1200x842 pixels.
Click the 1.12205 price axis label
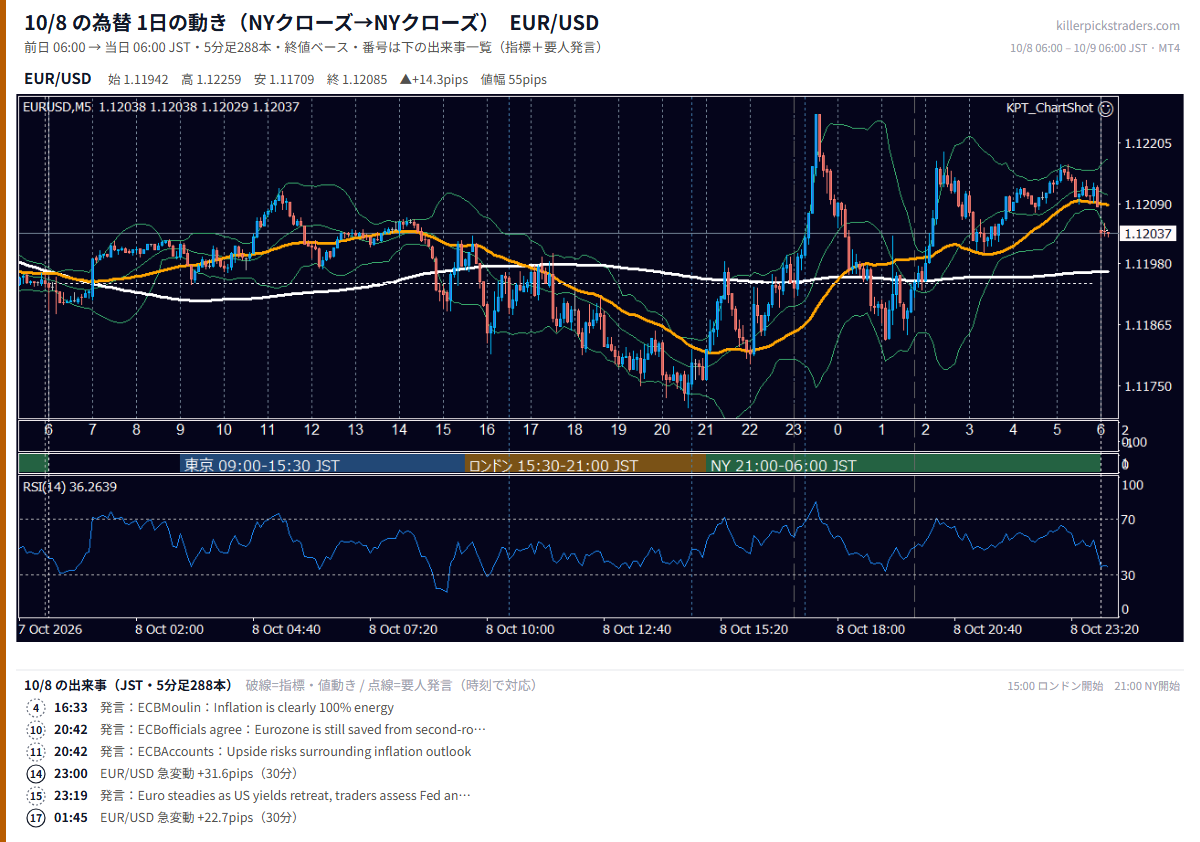pyautogui.click(x=1147, y=144)
